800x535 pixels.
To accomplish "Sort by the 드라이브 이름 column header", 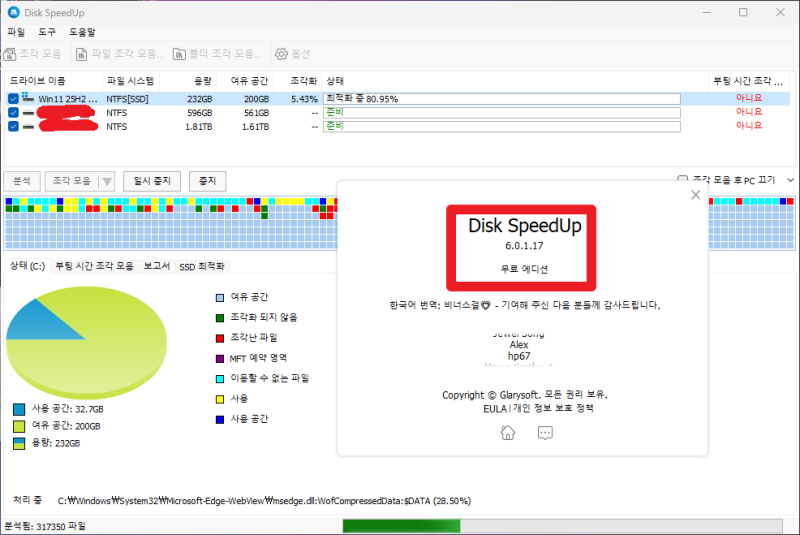I will (x=53, y=81).
